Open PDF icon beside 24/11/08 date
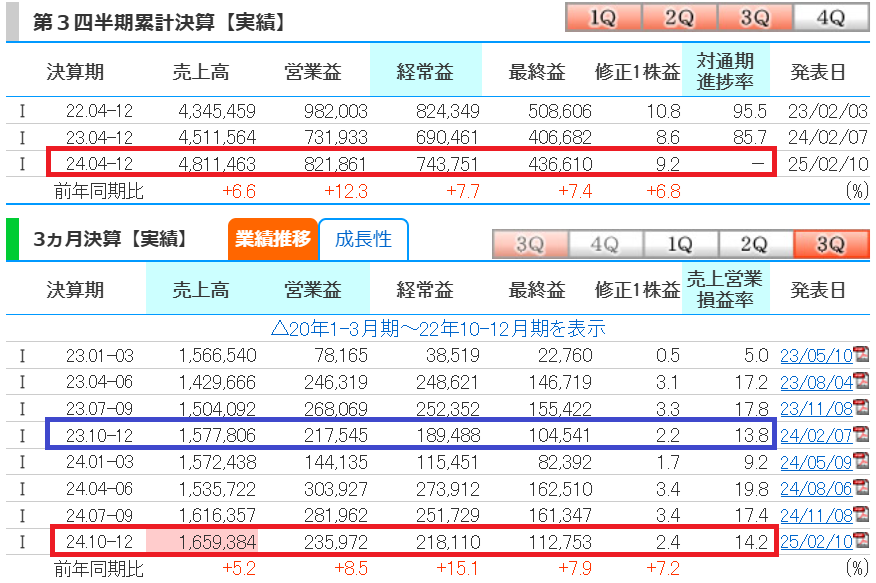The width and height of the screenshot is (876, 583). click(x=861, y=515)
